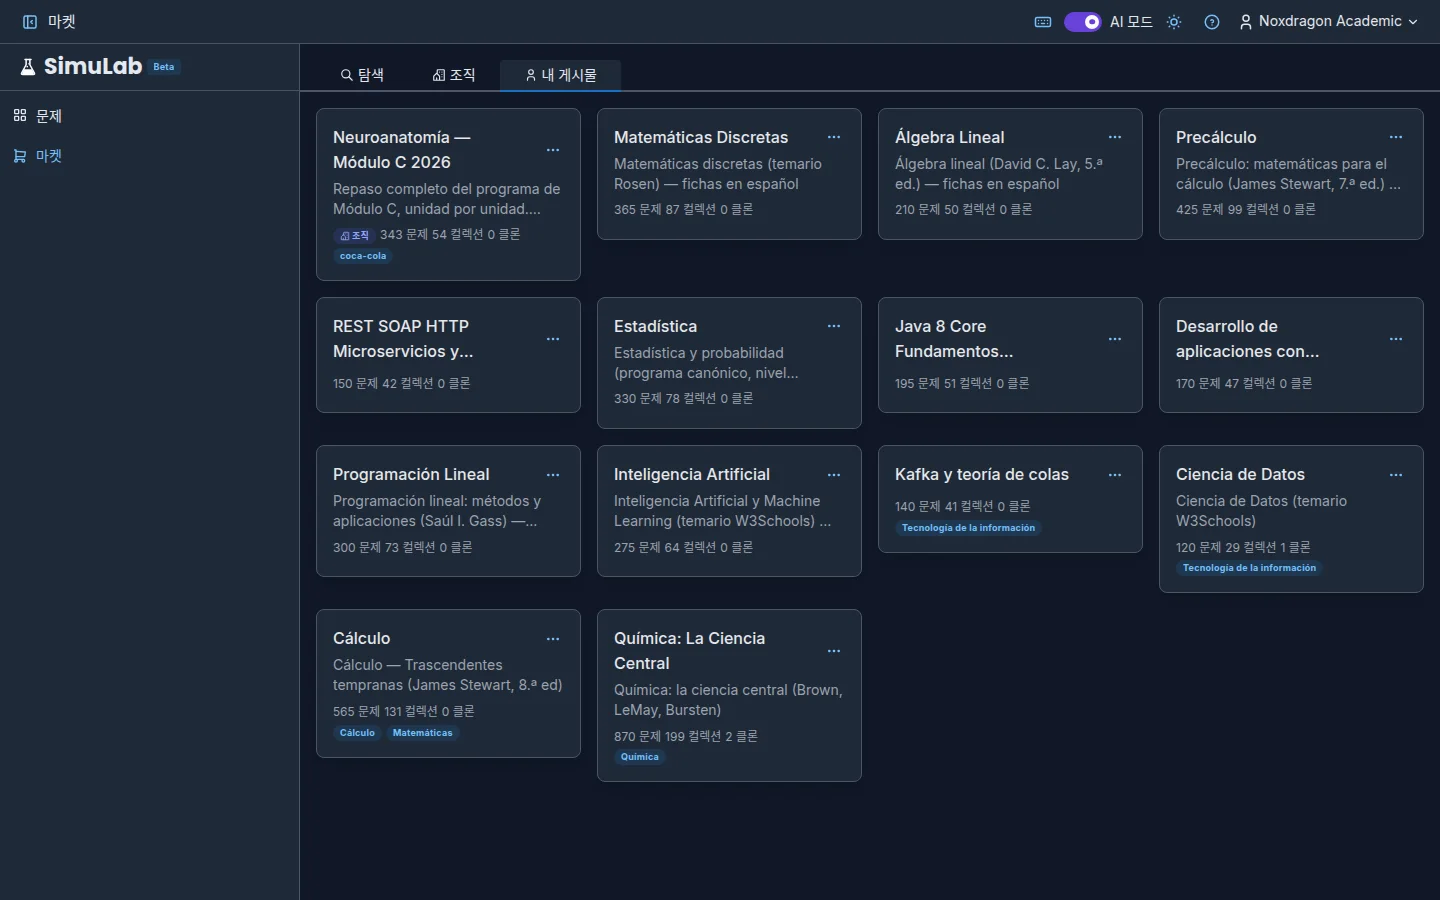Viewport: 1440px width, 900px height.
Task: Open options menu for Java 8 Core card
Action: (x=1115, y=339)
